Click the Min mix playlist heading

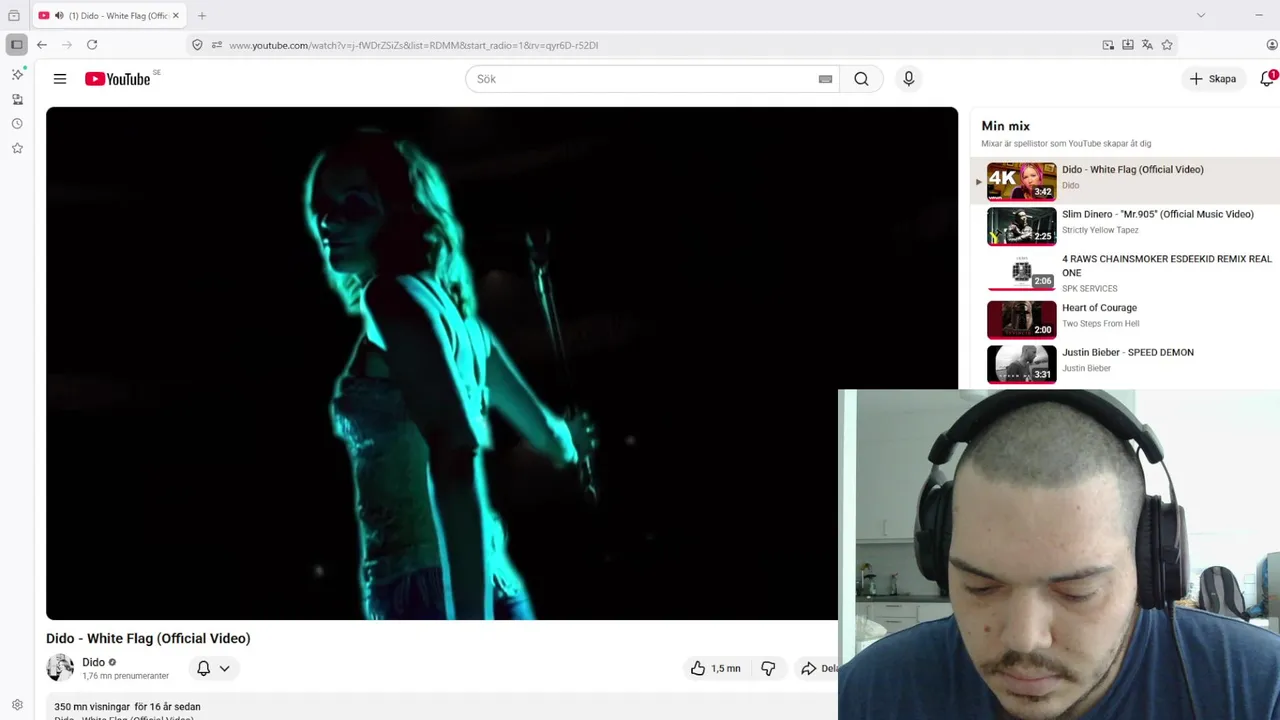coord(1005,126)
